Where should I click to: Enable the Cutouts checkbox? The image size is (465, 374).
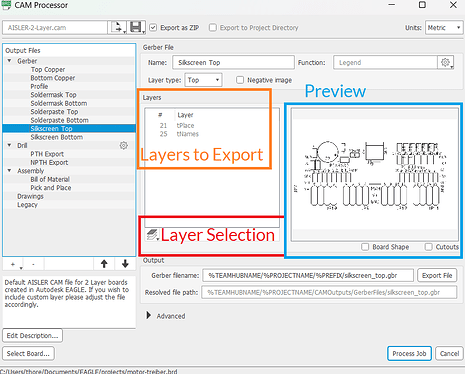tap(429, 247)
